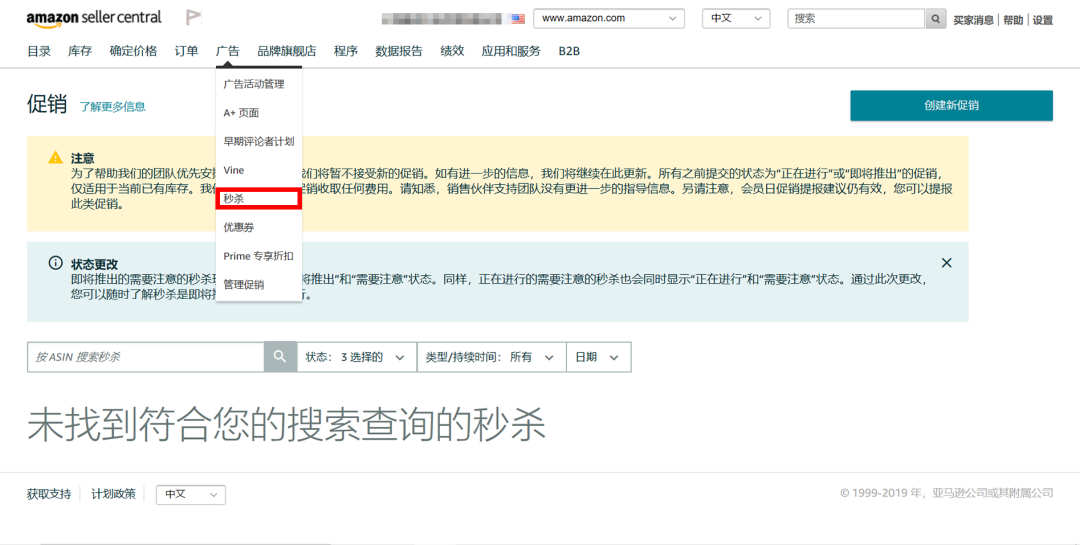Screen dimensions: 1080x545
Task: Click the 注意 banner title
Action: pos(83,158)
